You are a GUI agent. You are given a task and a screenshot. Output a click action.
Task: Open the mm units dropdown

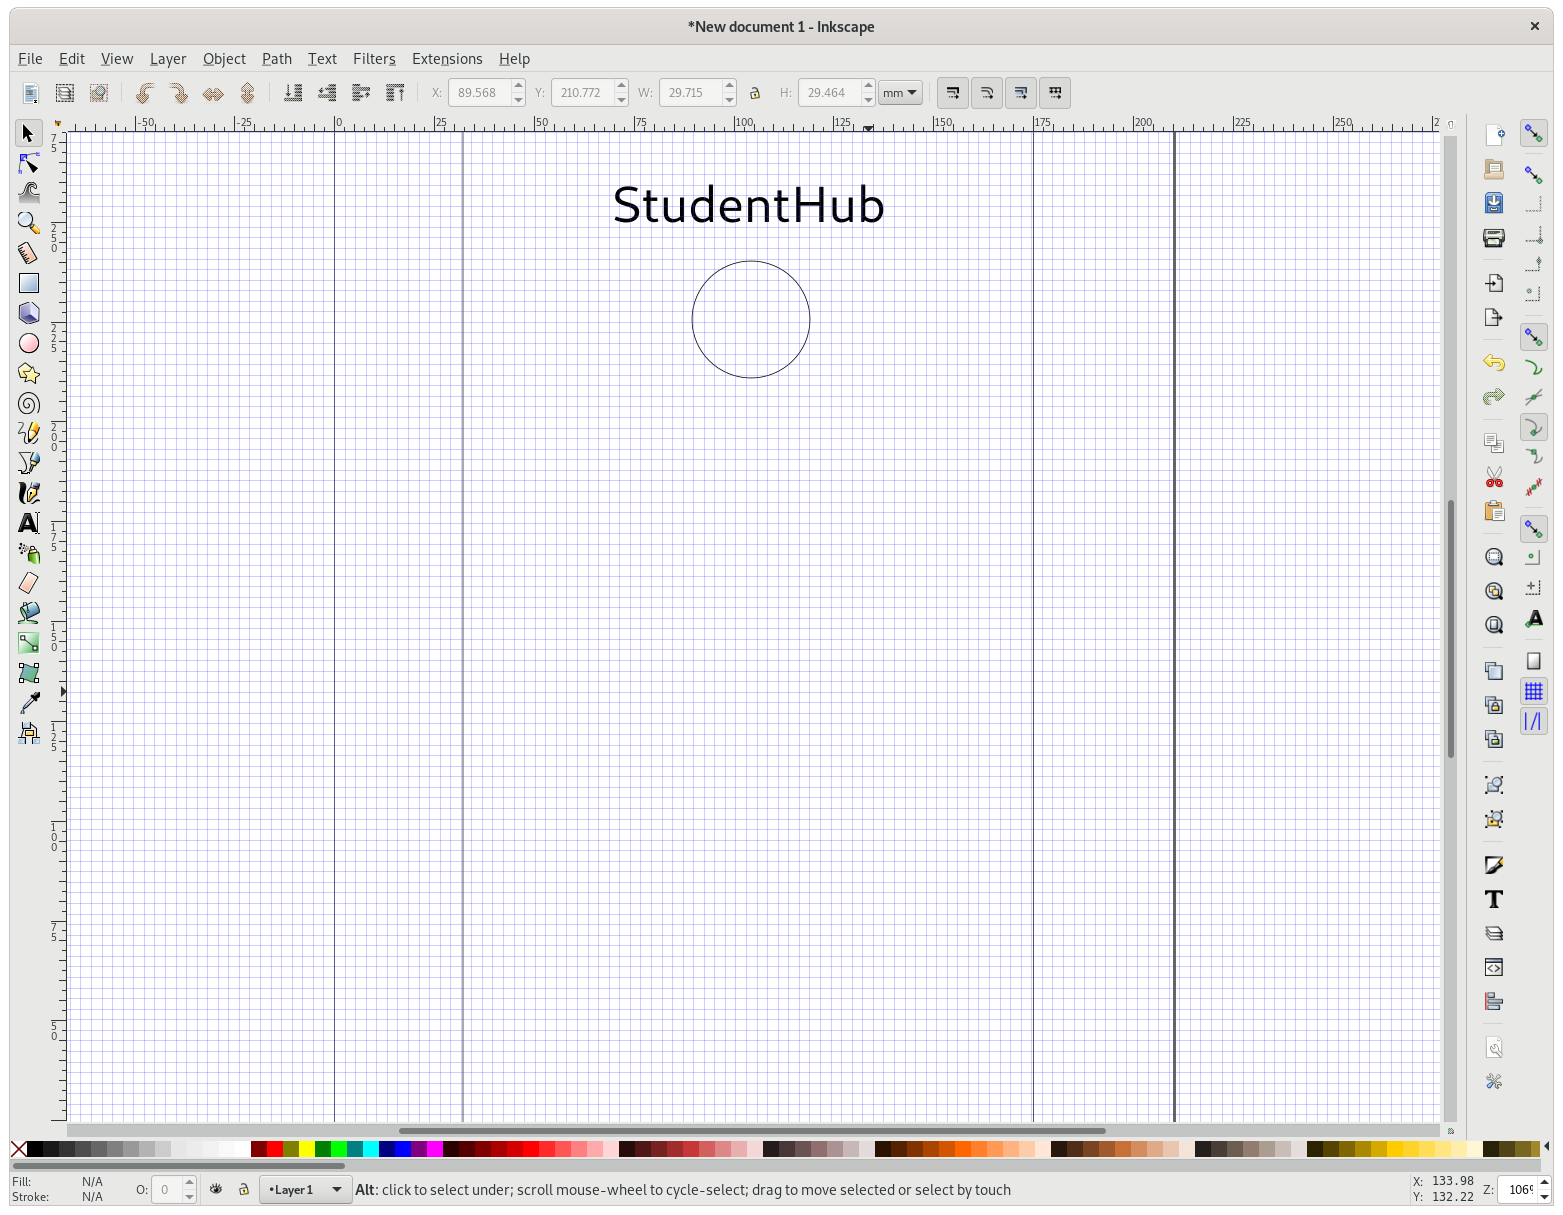[900, 93]
